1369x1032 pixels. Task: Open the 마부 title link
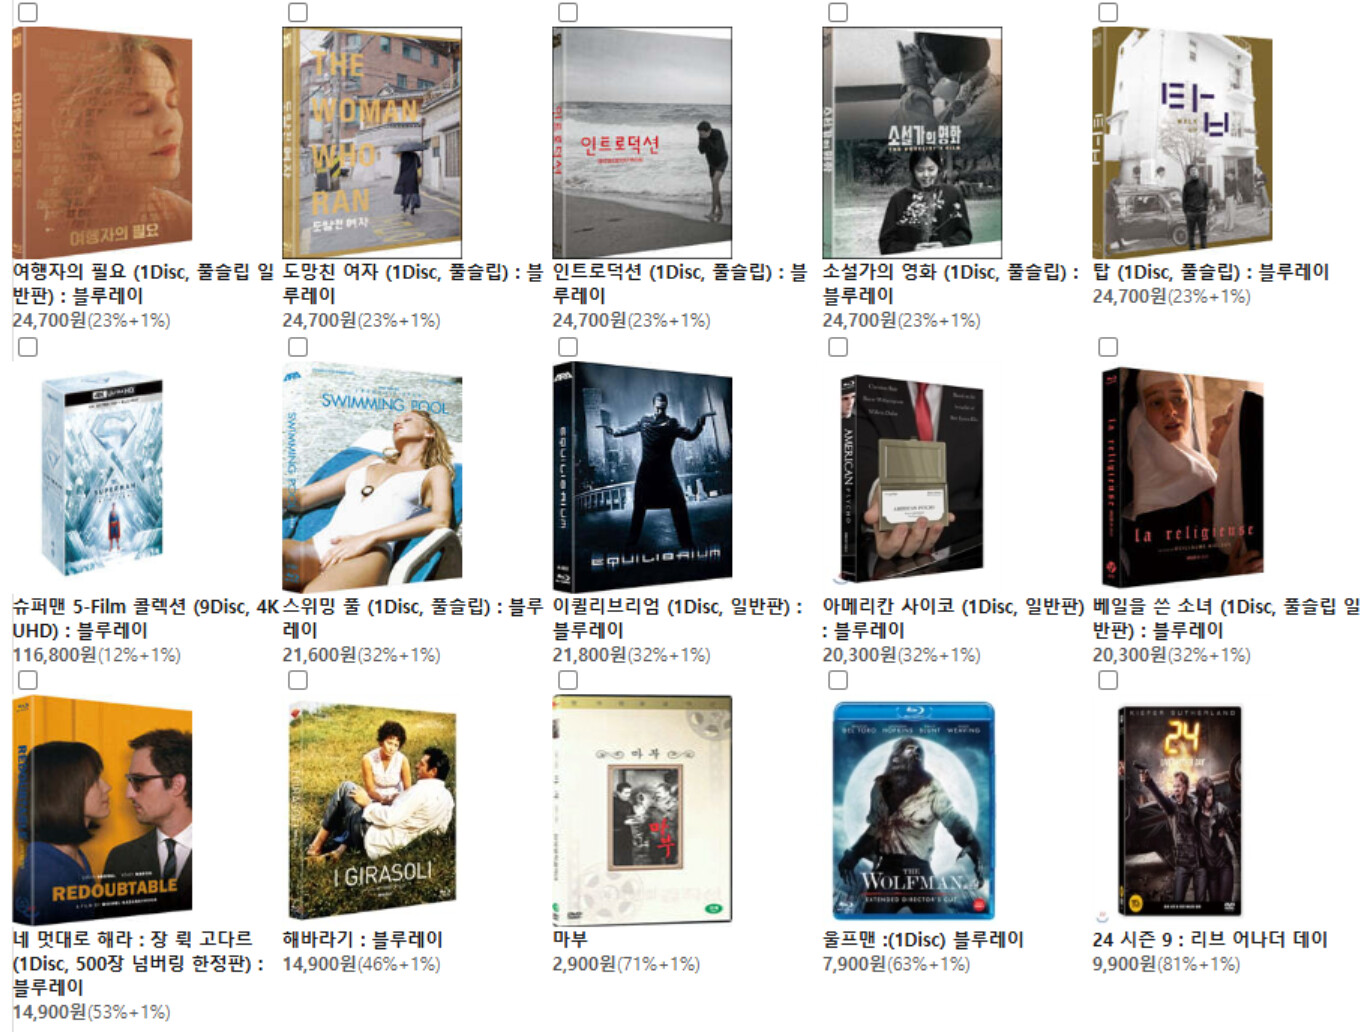coord(570,939)
